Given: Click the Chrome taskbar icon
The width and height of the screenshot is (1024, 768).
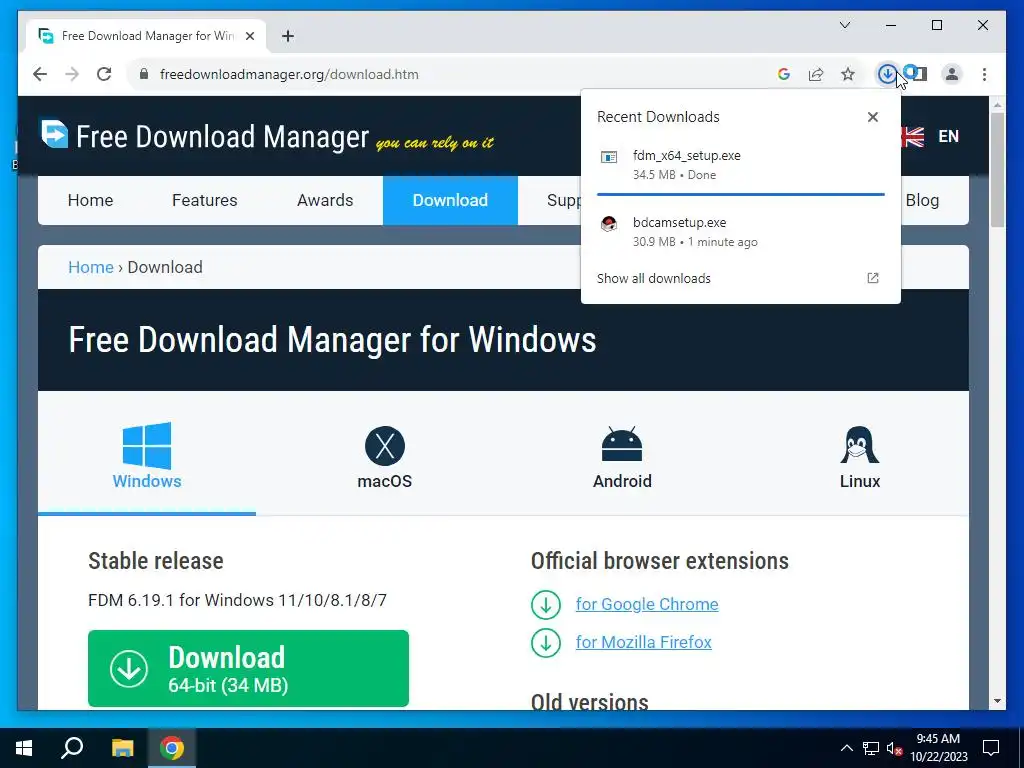Looking at the screenshot, I should click(x=172, y=748).
